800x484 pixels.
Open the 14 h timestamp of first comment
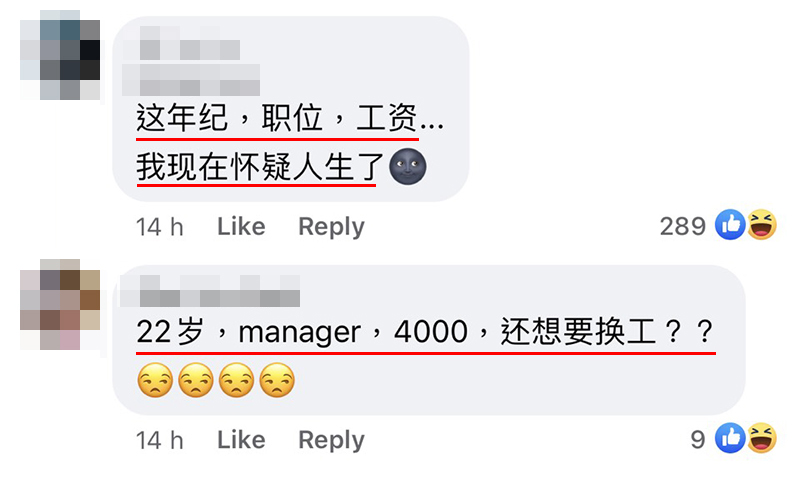point(160,227)
